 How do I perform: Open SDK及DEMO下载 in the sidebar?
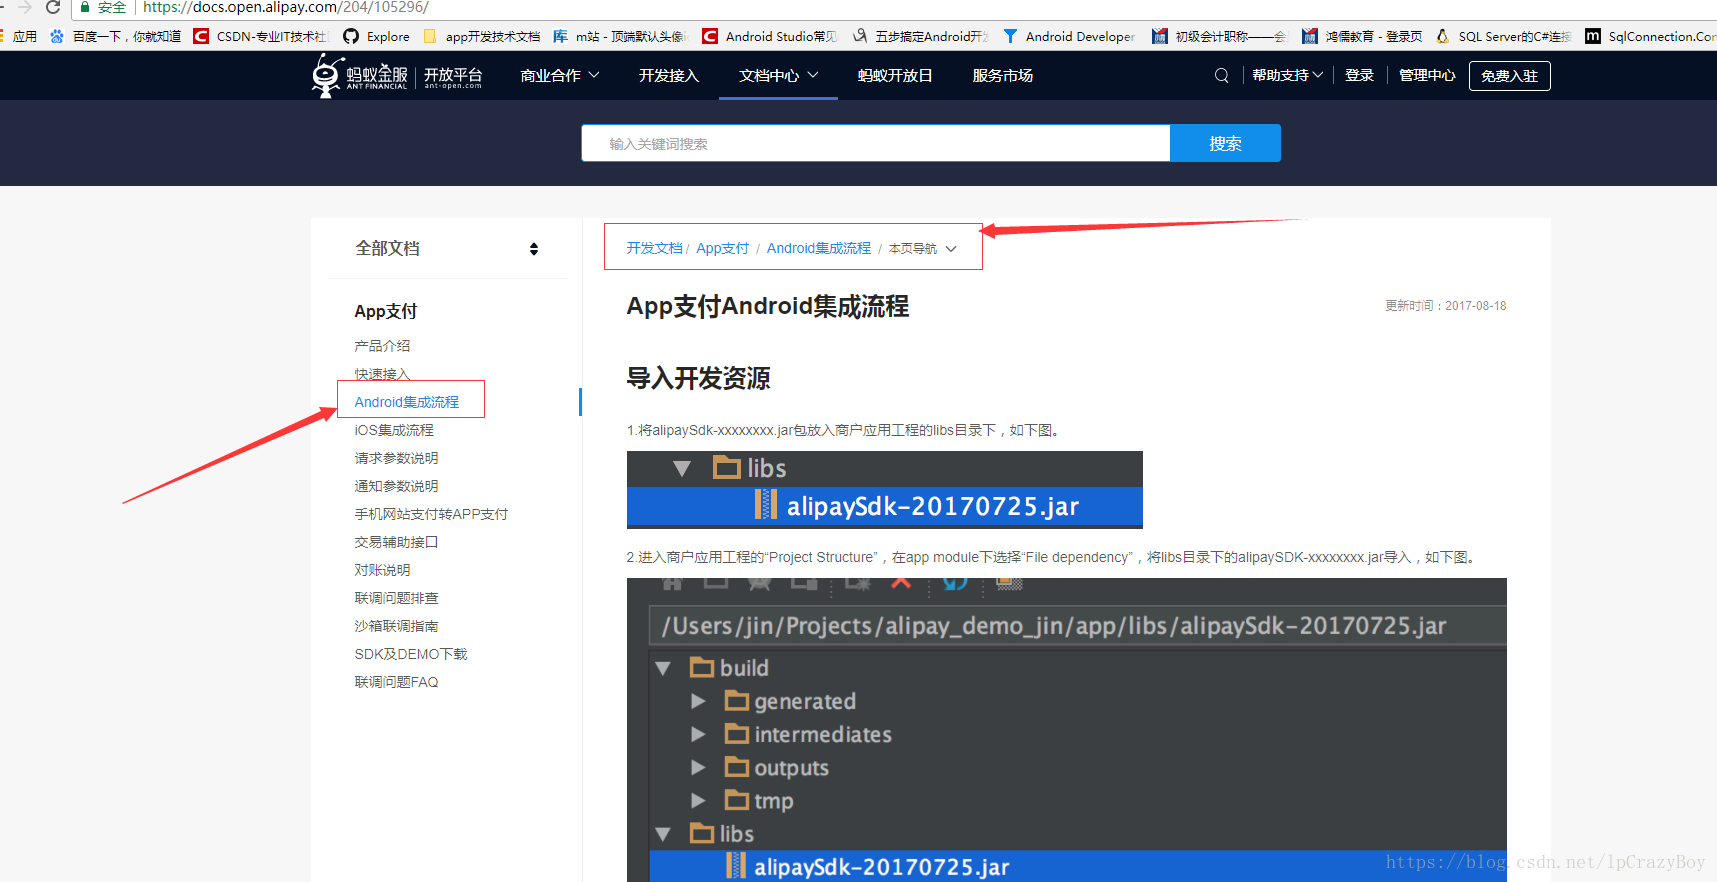[411, 654]
